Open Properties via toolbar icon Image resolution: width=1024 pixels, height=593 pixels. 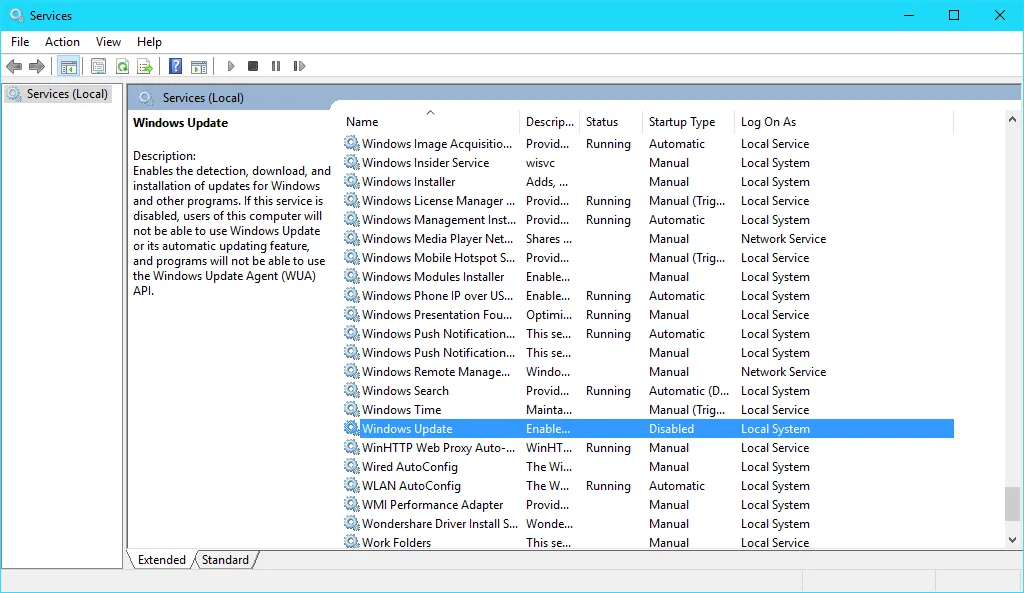[98, 67]
